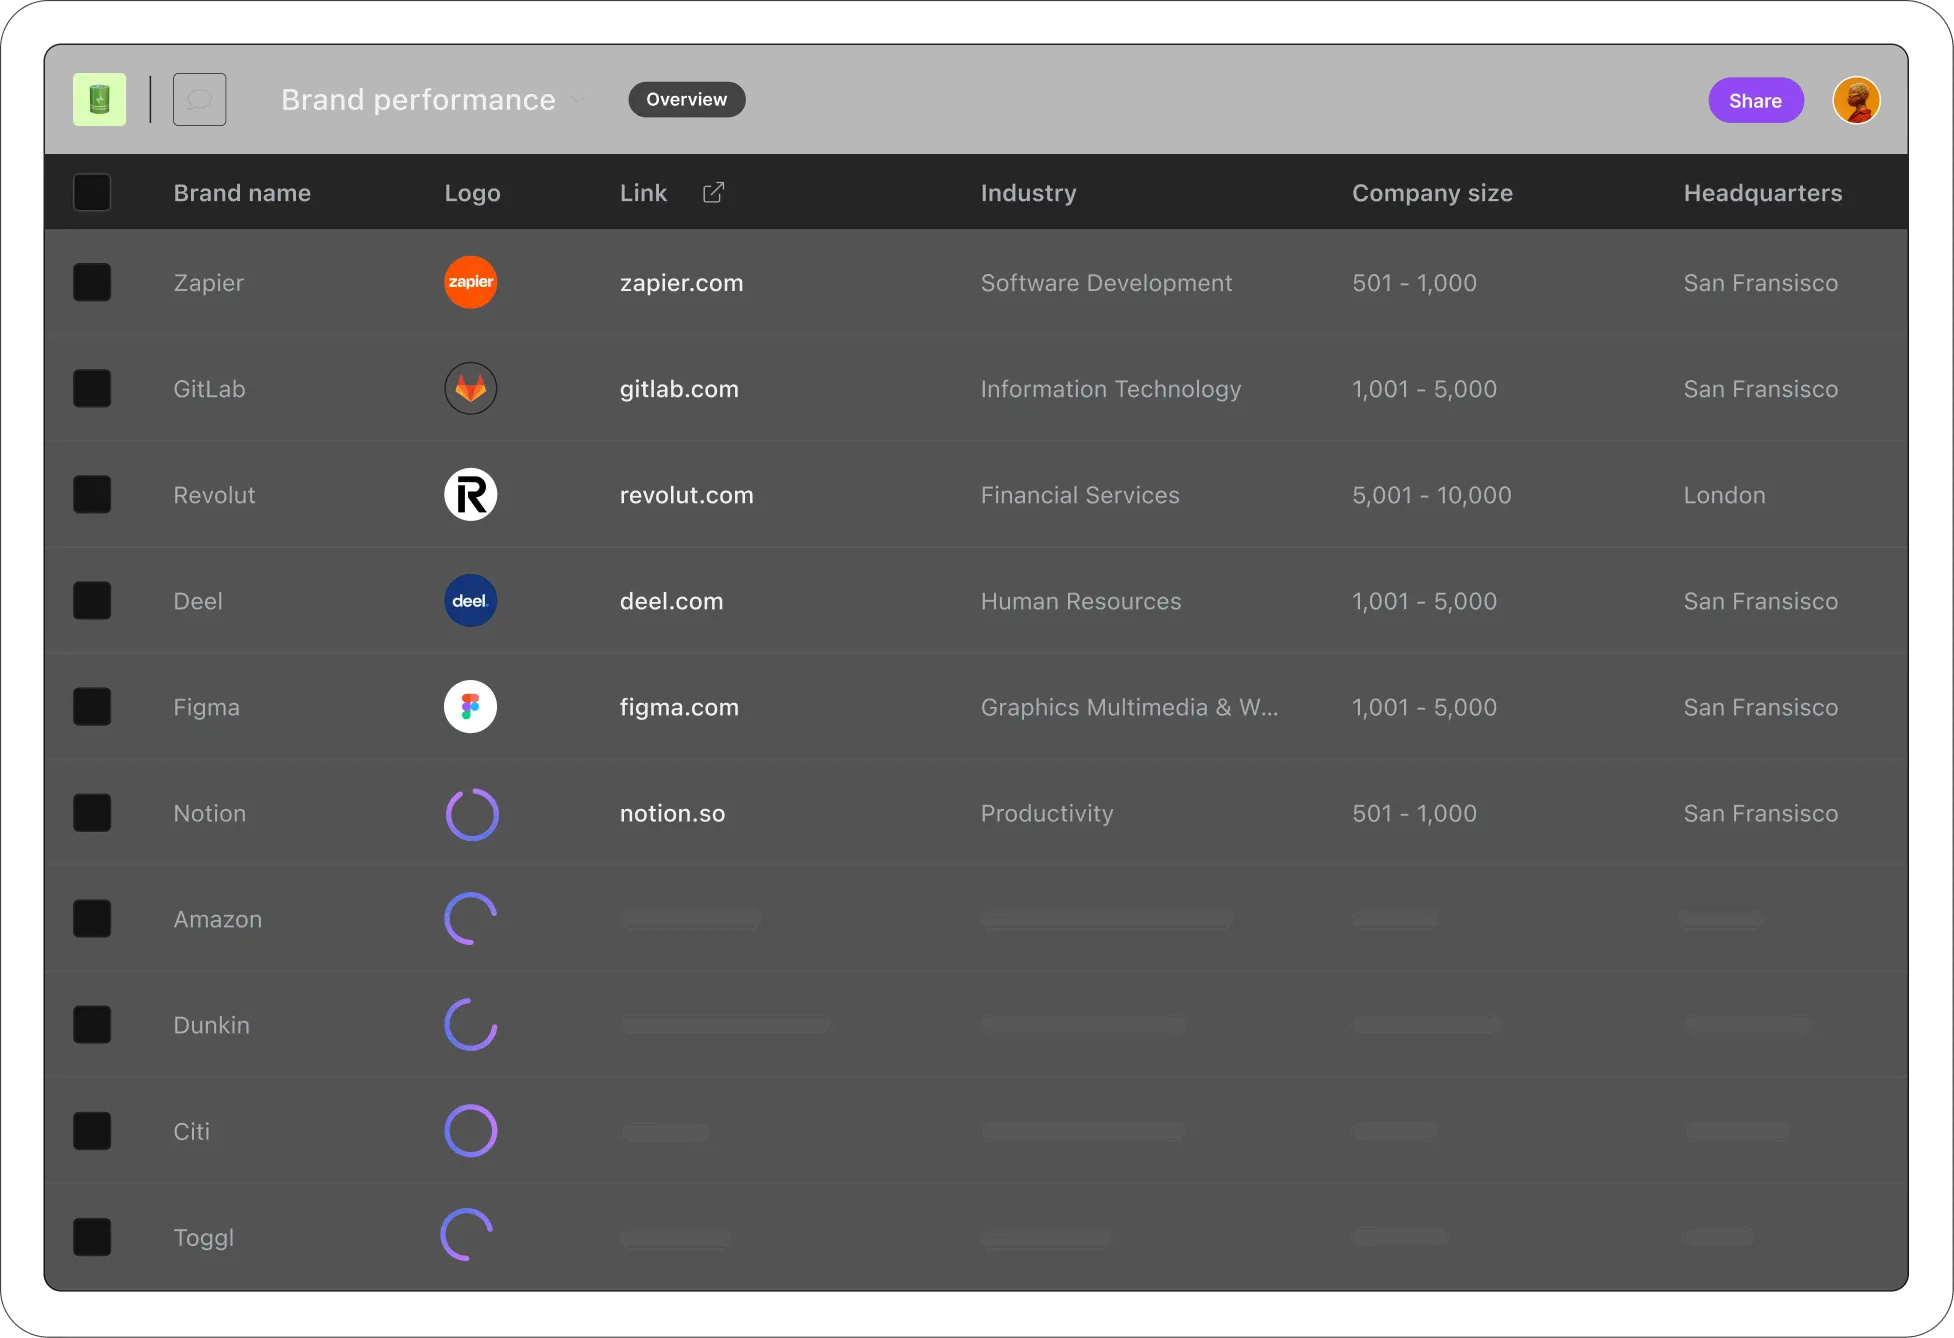Viewport: 1954px width, 1338px height.
Task: Check the Figma row checkbox
Action: (92, 706)
